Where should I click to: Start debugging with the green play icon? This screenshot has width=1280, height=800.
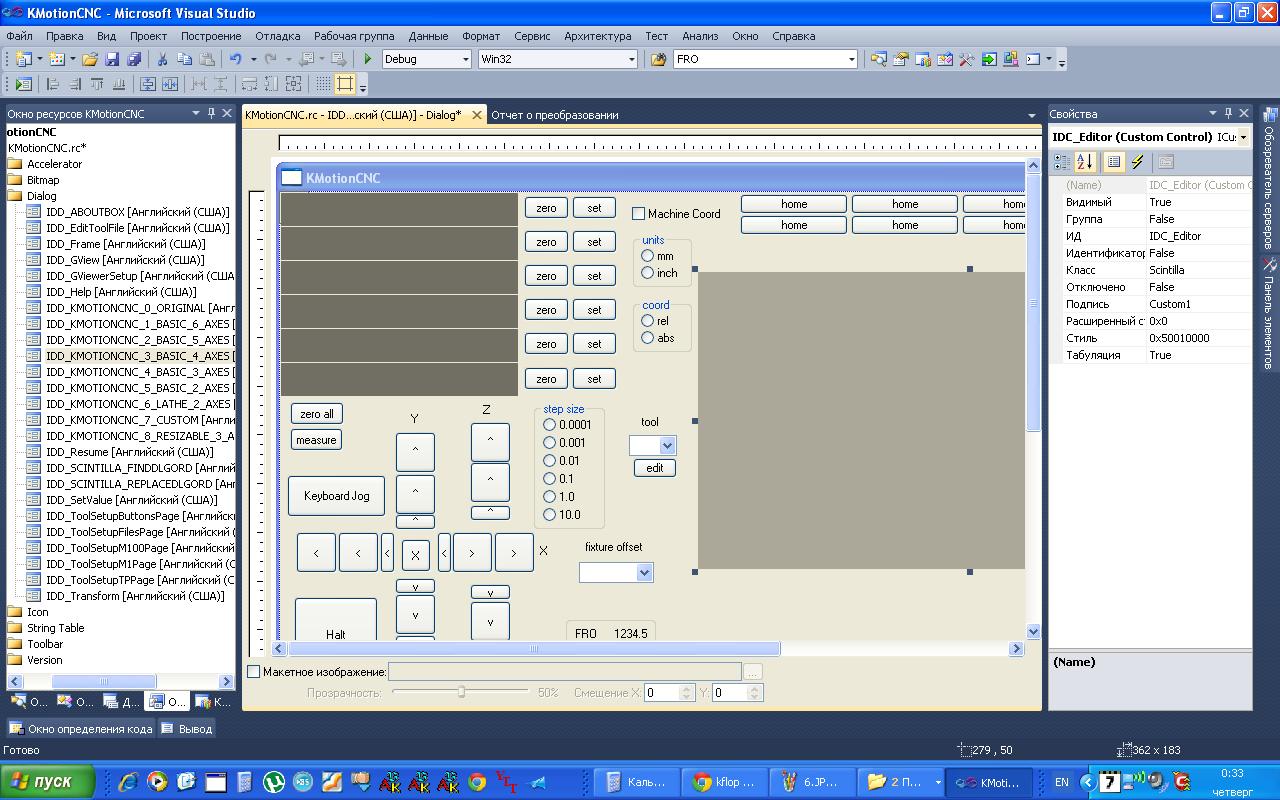click(368, 59)
